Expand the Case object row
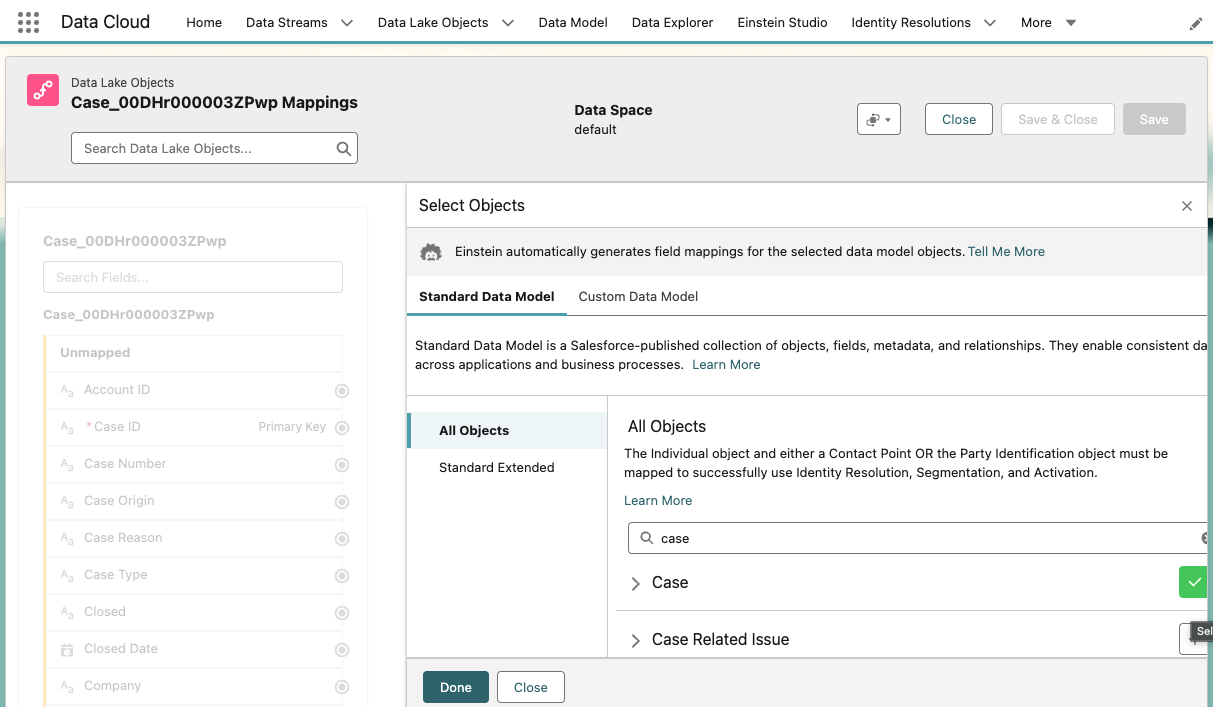Screen dimensions: 1213x707 point(635,583)
